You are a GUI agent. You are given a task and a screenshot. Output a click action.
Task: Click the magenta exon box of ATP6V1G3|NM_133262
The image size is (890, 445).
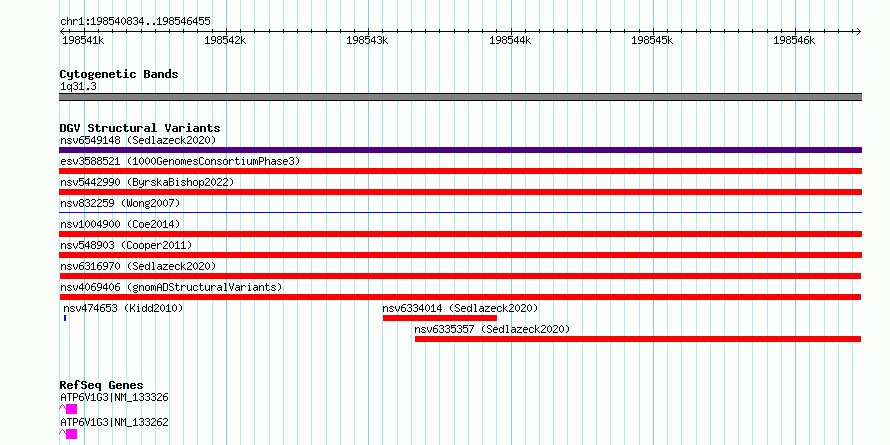point(72,434)
